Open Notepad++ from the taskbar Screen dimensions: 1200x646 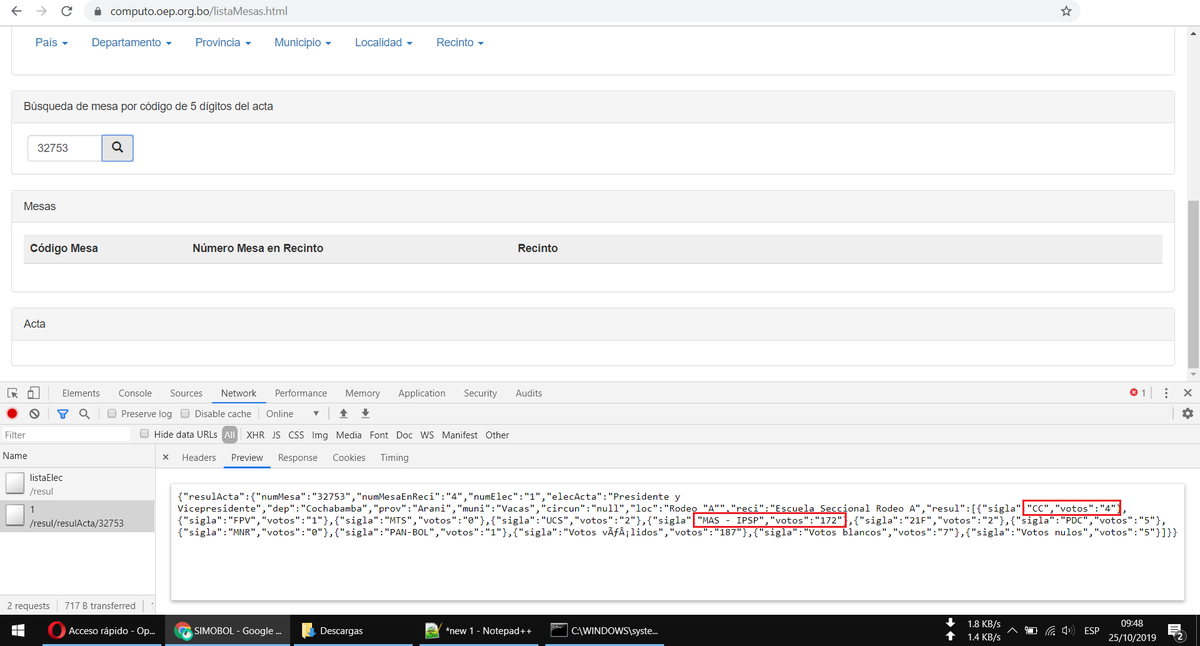(478, 631)
